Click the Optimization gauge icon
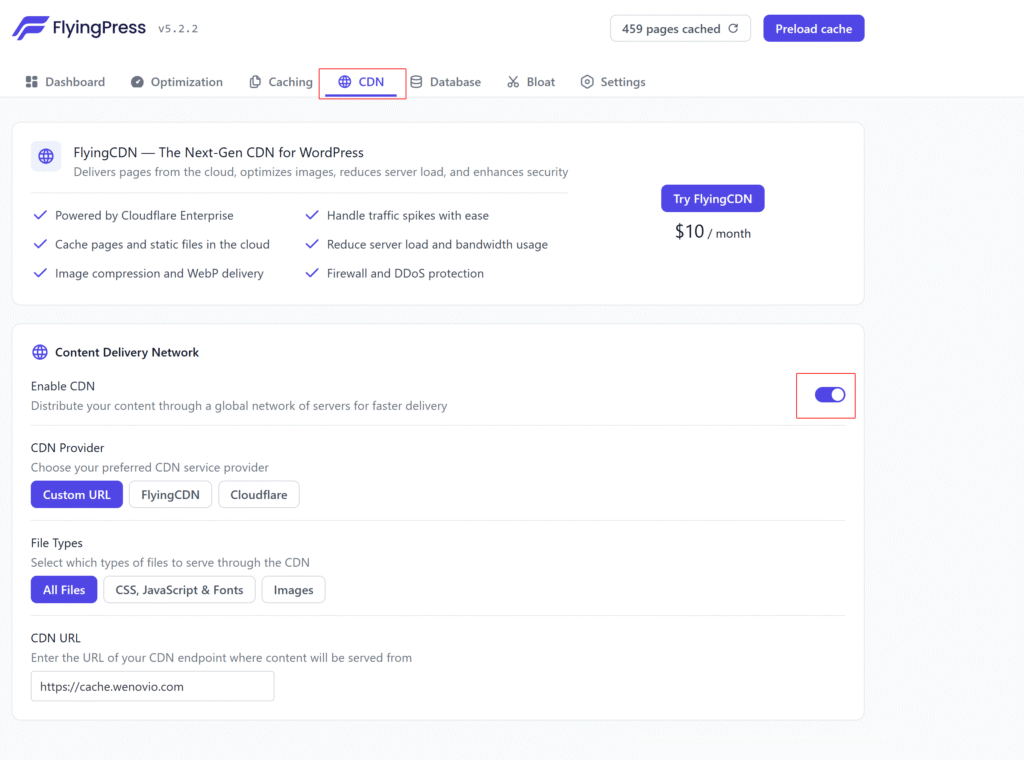Image resolution: width=1024 pixels, height=760 pixels. pyautogui.click(x=137, y=82)
